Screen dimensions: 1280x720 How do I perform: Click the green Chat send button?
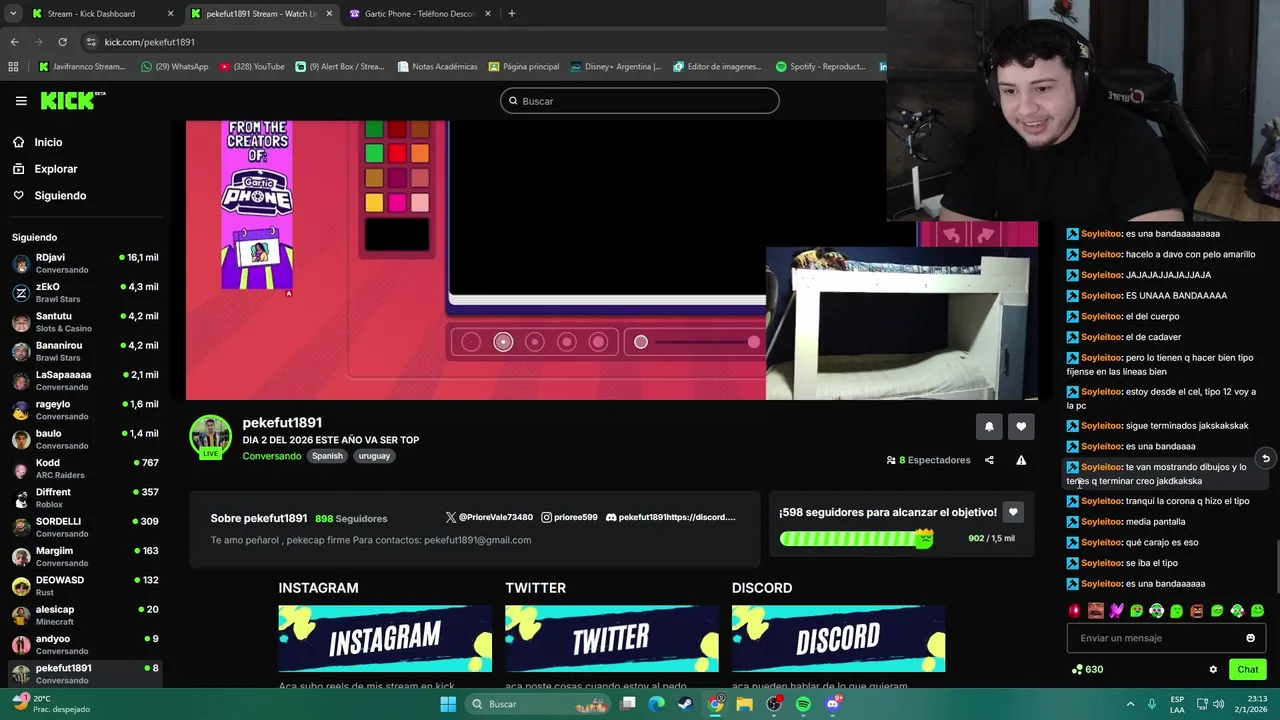click(x=1247, y=669)
